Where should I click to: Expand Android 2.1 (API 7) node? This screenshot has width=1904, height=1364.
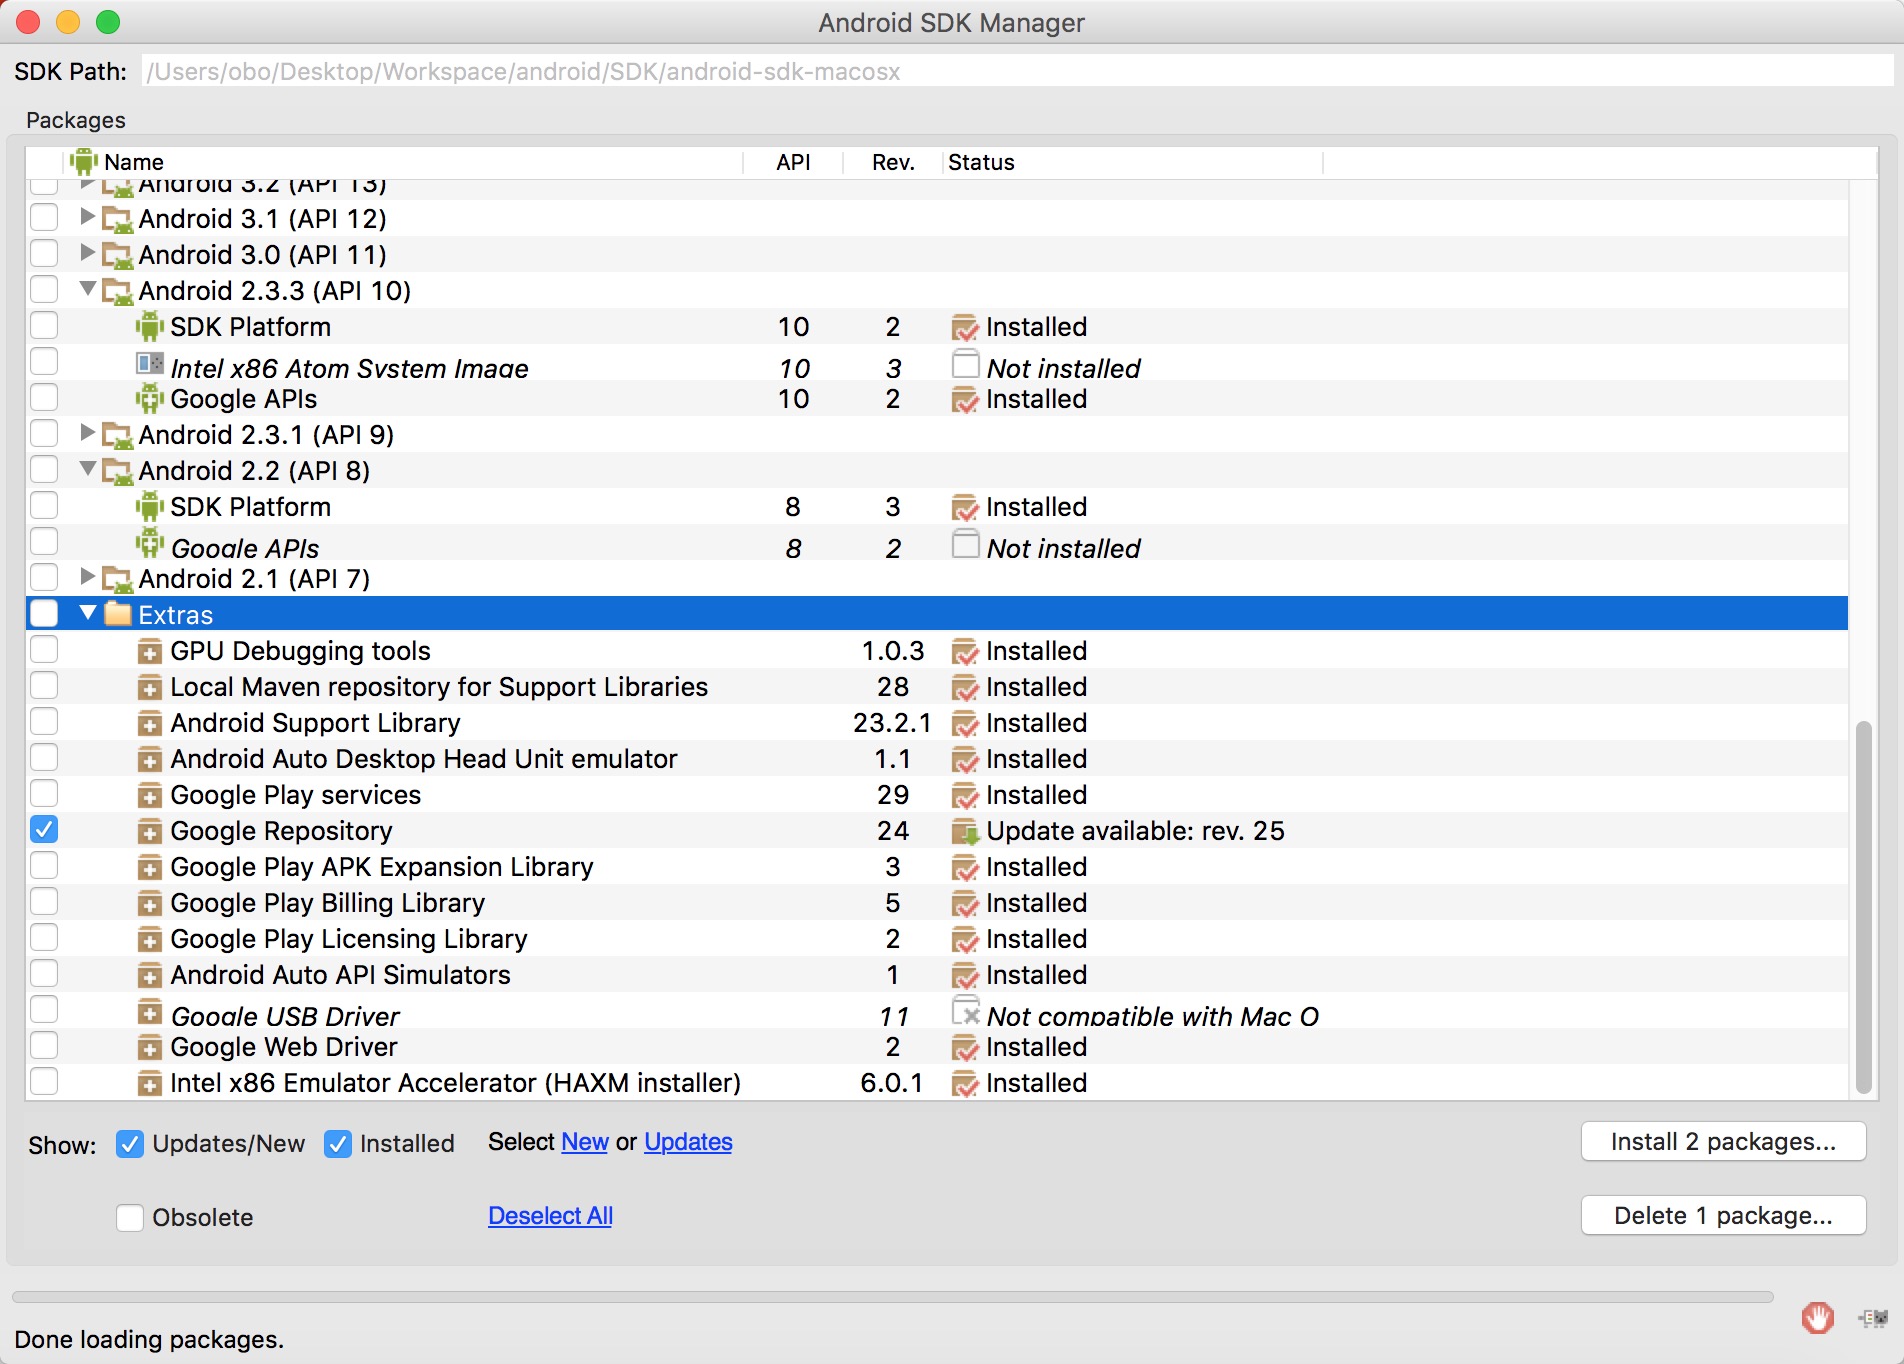(88, 576)
